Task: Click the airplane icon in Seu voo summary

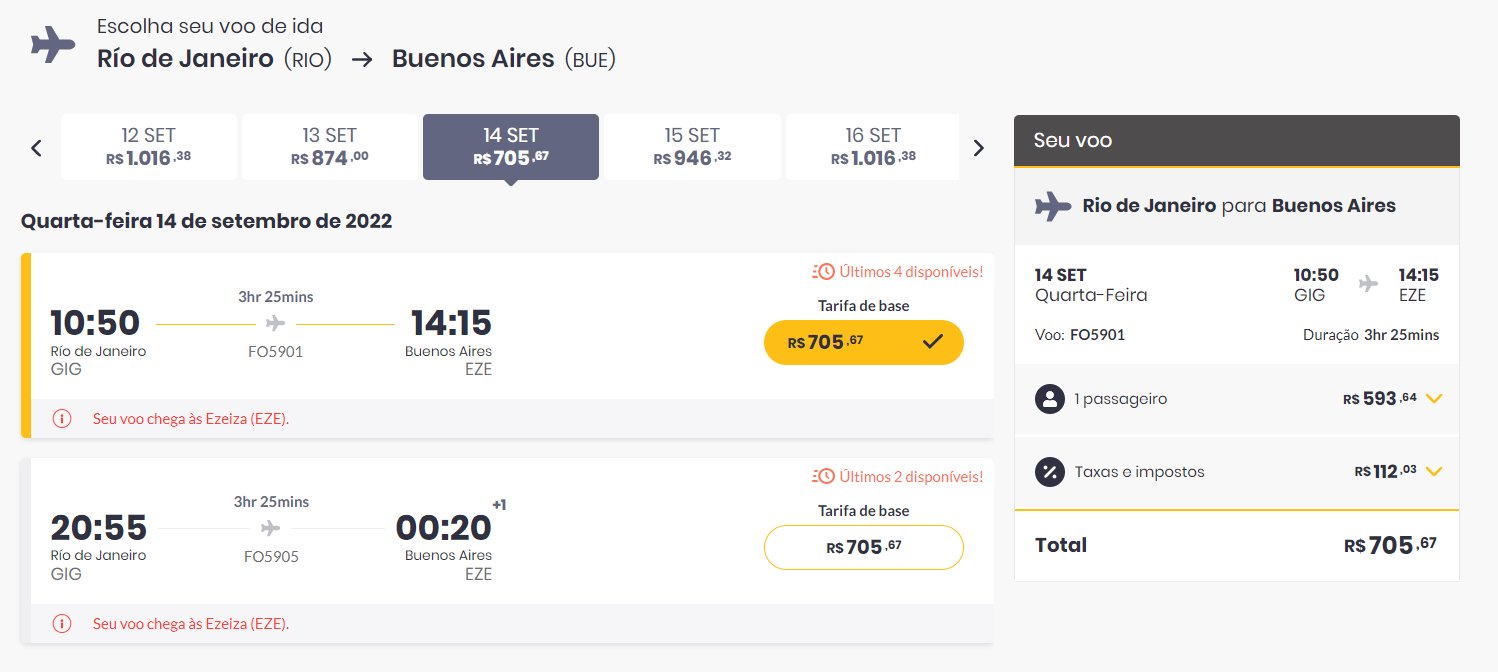Action: coord(1053,207)
